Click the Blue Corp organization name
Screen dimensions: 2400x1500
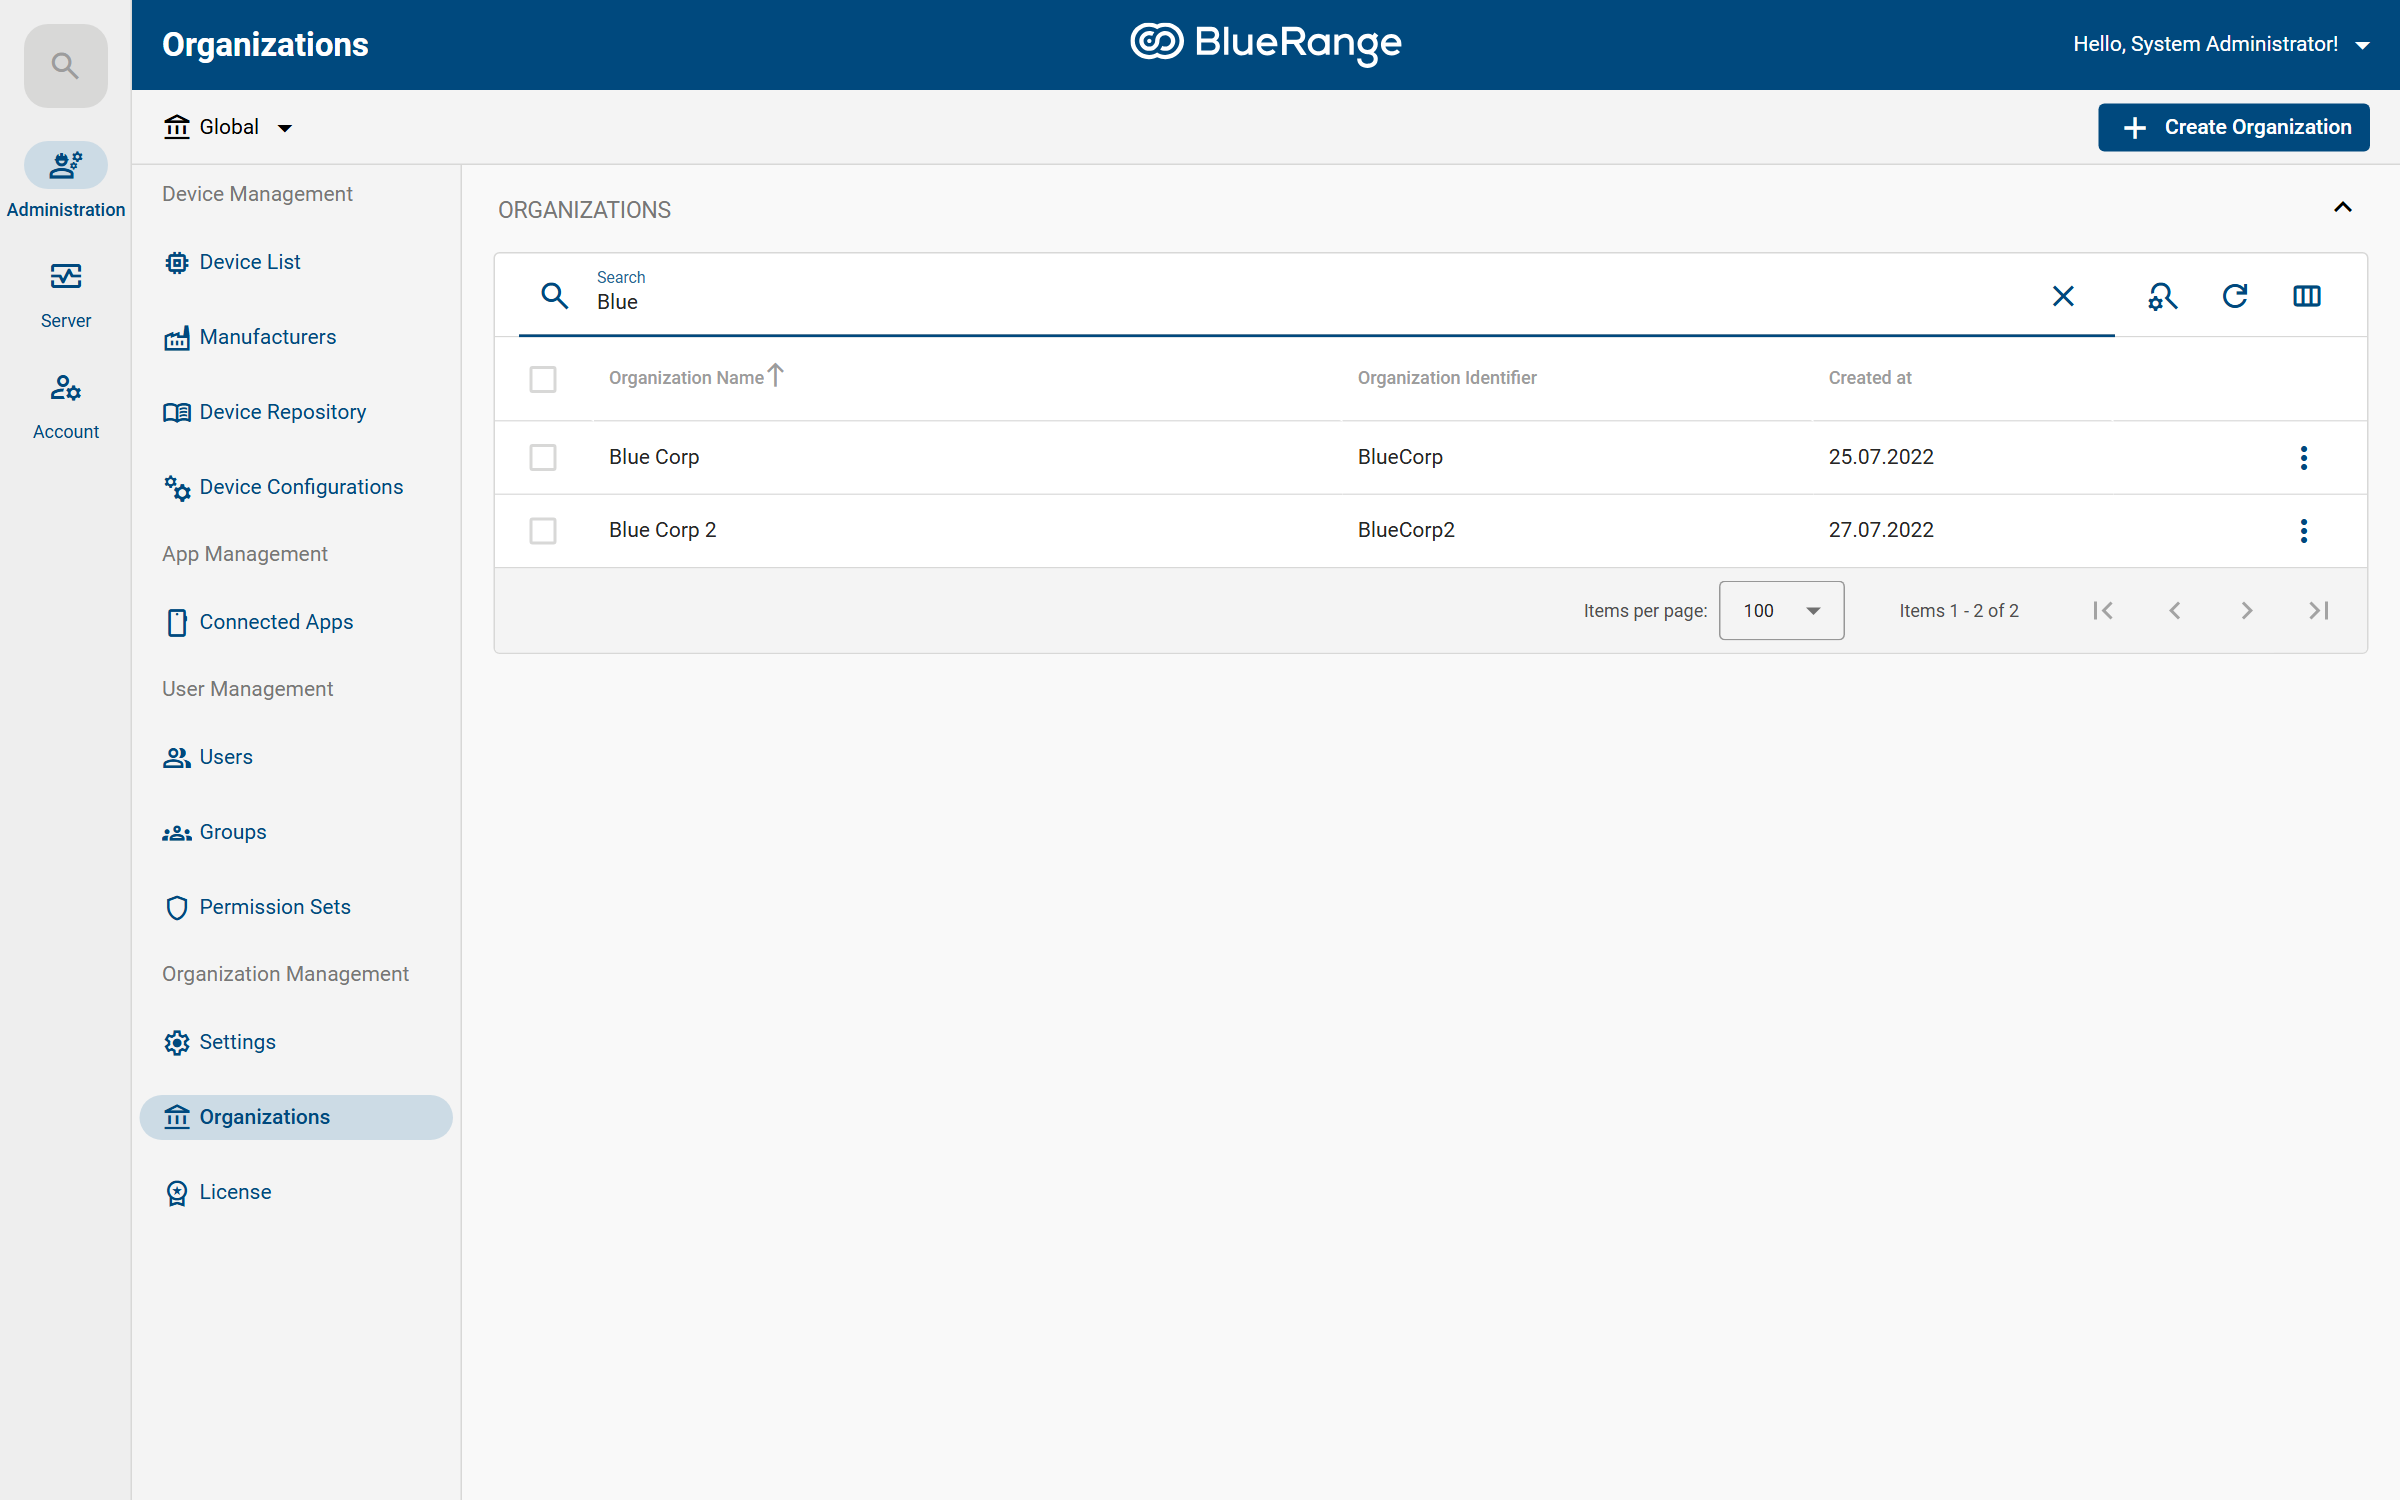tap(654, 457)
